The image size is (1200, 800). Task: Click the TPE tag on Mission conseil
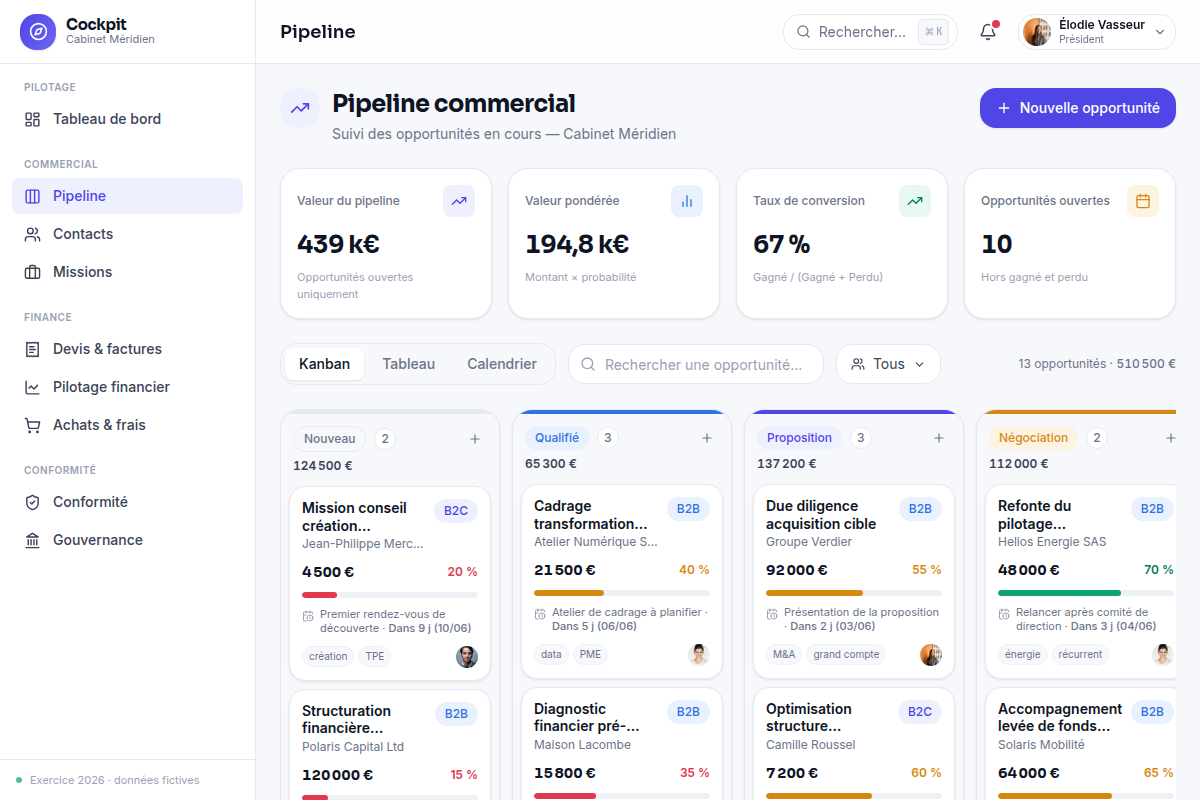[375, 657]
